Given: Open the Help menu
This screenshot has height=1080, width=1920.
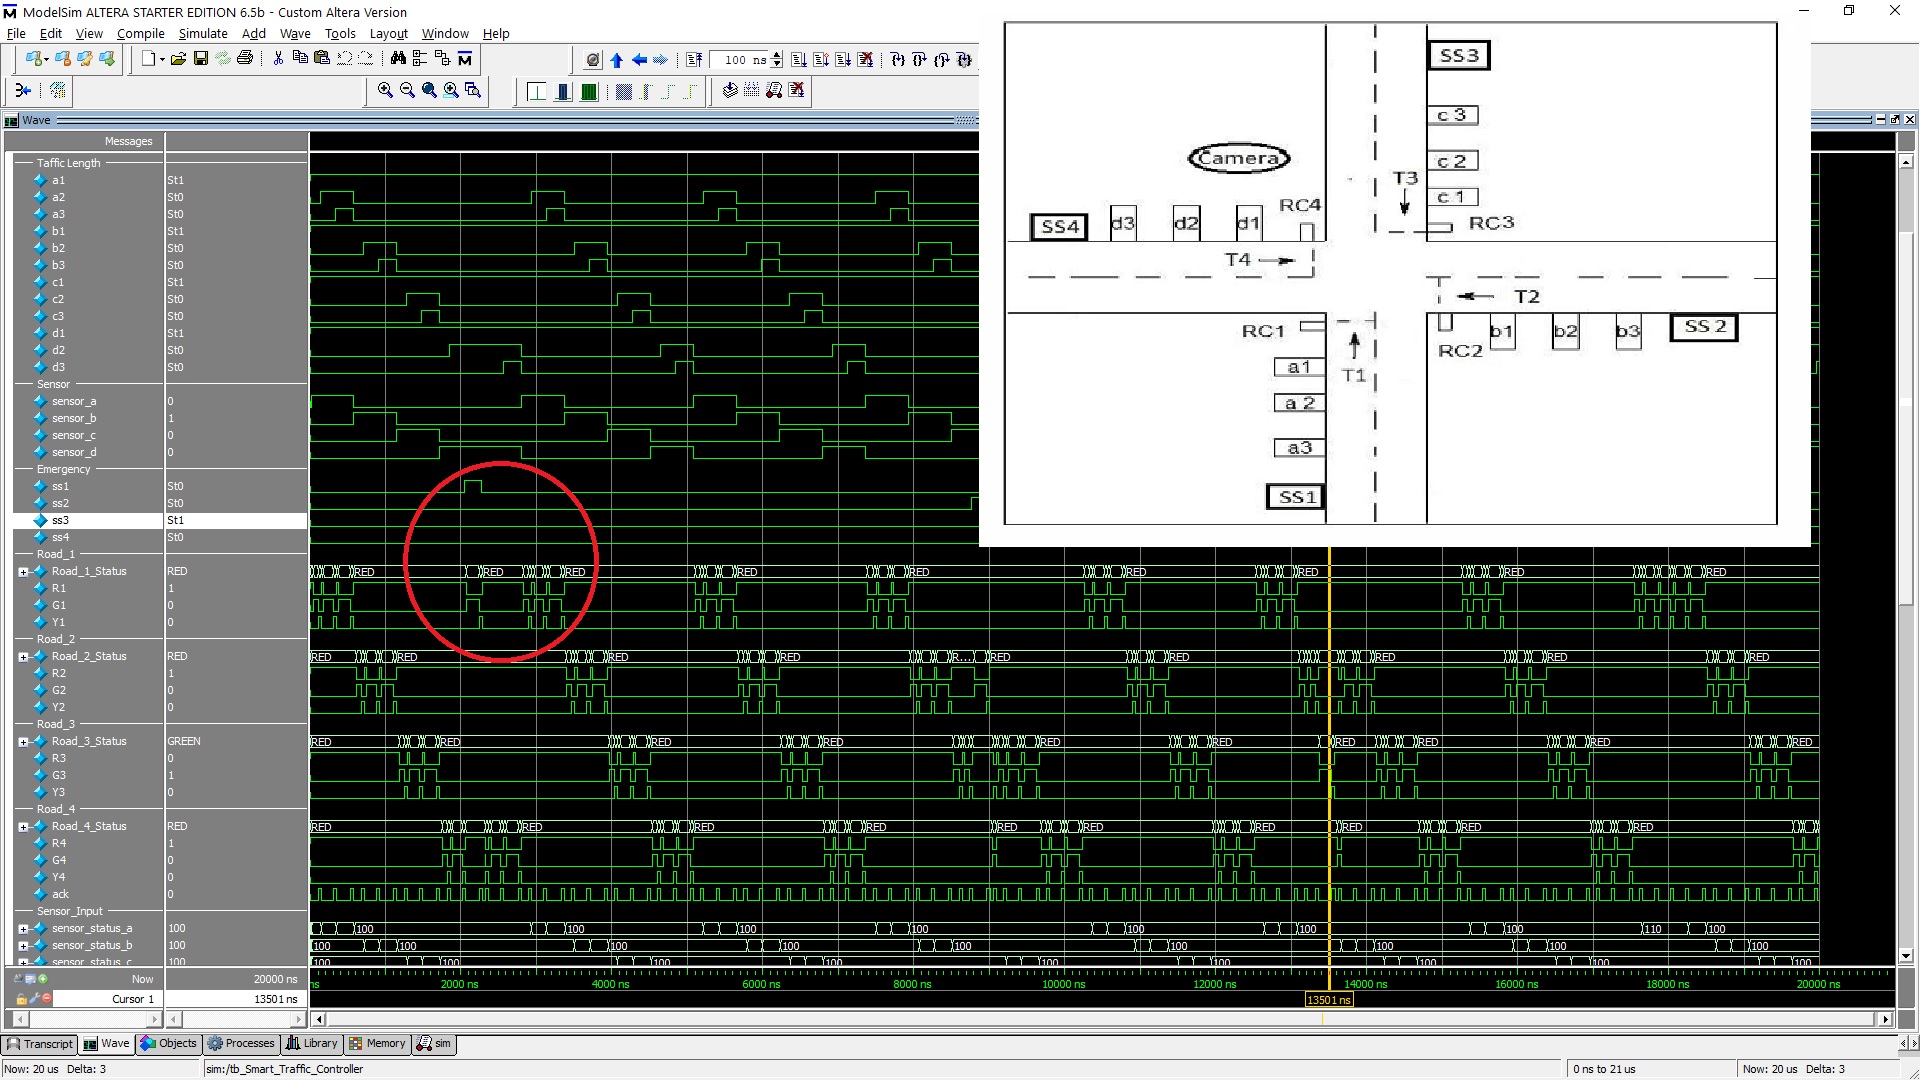Looking at the screenshot, I should point(496,33).
